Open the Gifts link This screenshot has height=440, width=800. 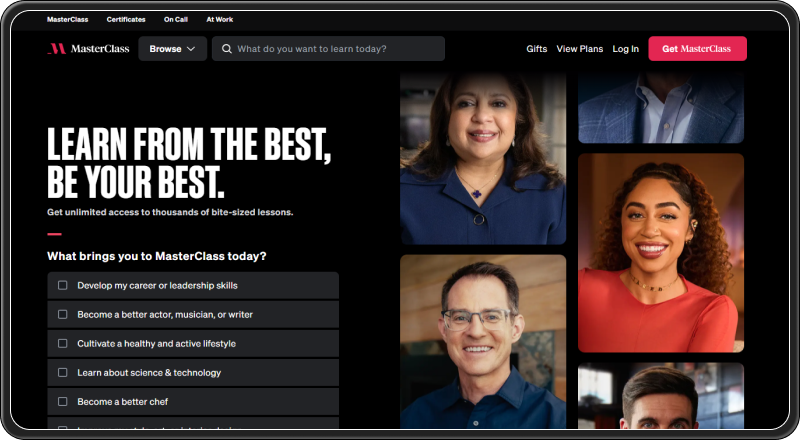pyautogui.click(x=536, y=49)
